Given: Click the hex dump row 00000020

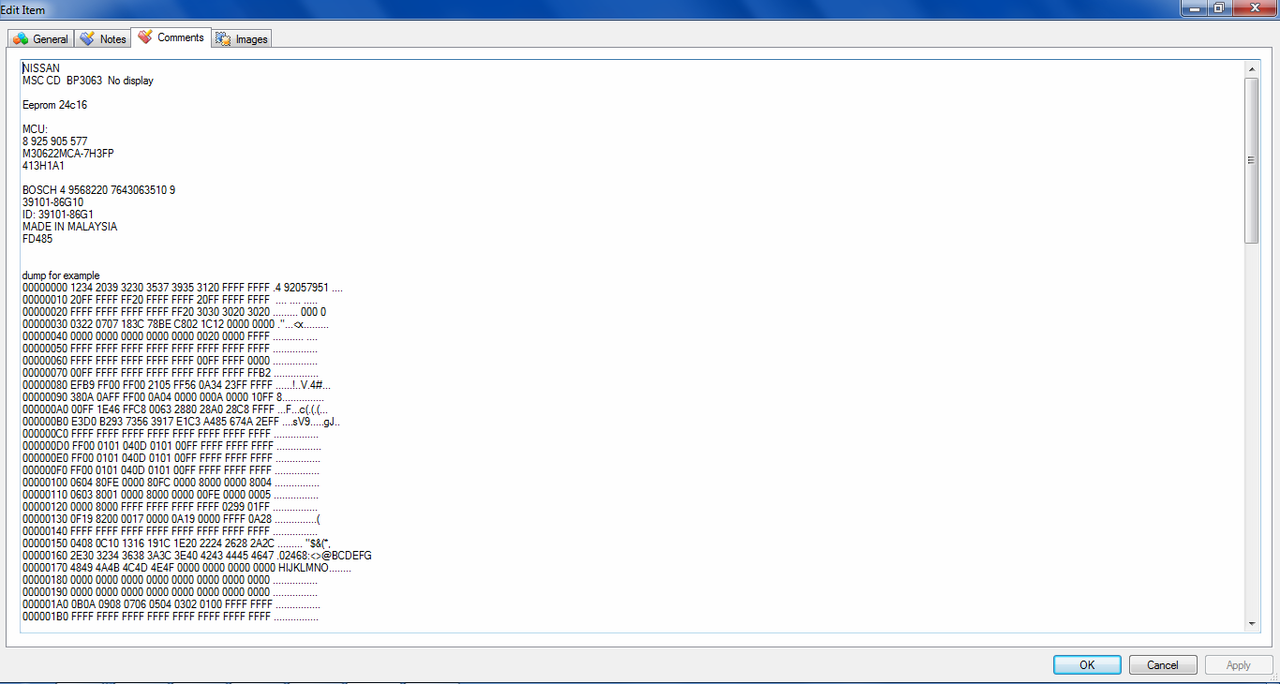Looking at the screenshot, I should point(174,312).
